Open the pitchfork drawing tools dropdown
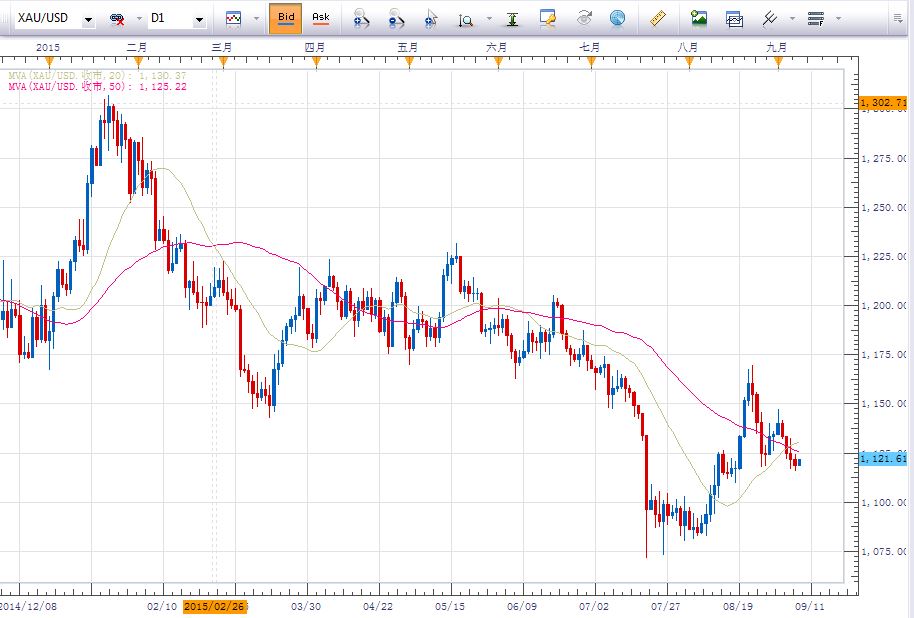The image size is (914, 618). tap(792, 19)
